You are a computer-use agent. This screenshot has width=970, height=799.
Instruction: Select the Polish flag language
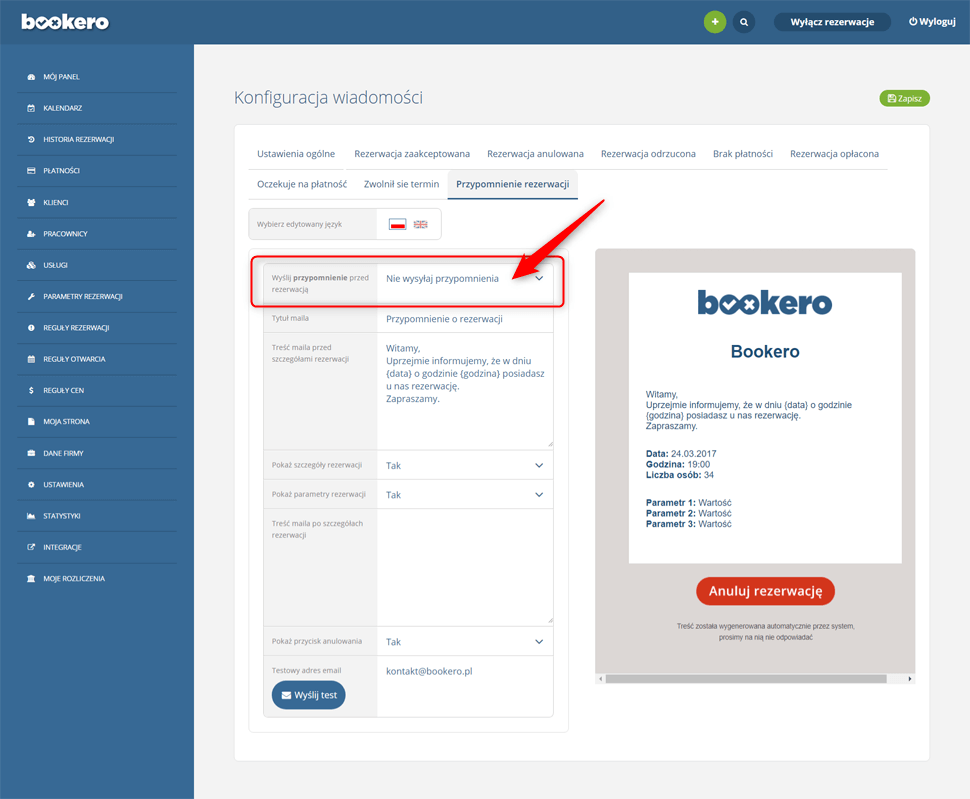[397, 224]
